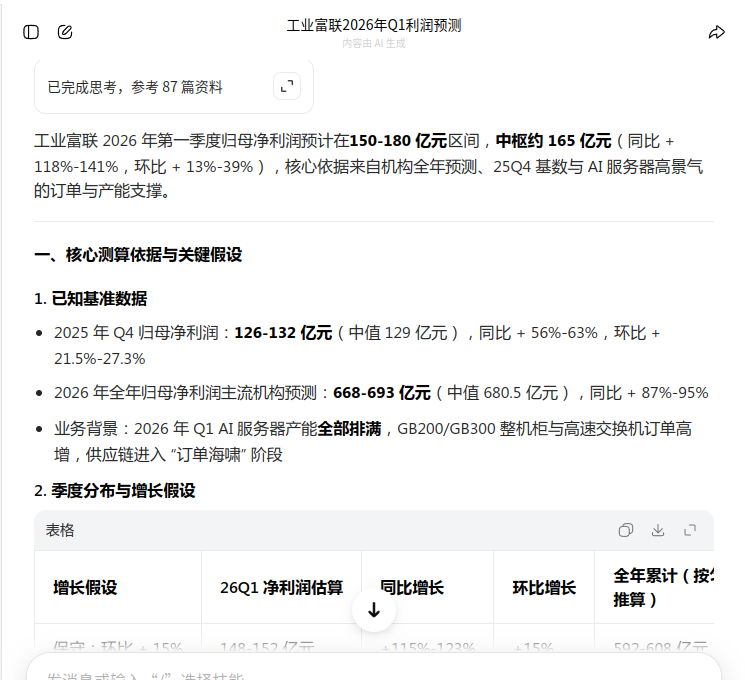Toggle the sidebar panel icon
This screenshot has height=680, width=745.
coord(31,32)
